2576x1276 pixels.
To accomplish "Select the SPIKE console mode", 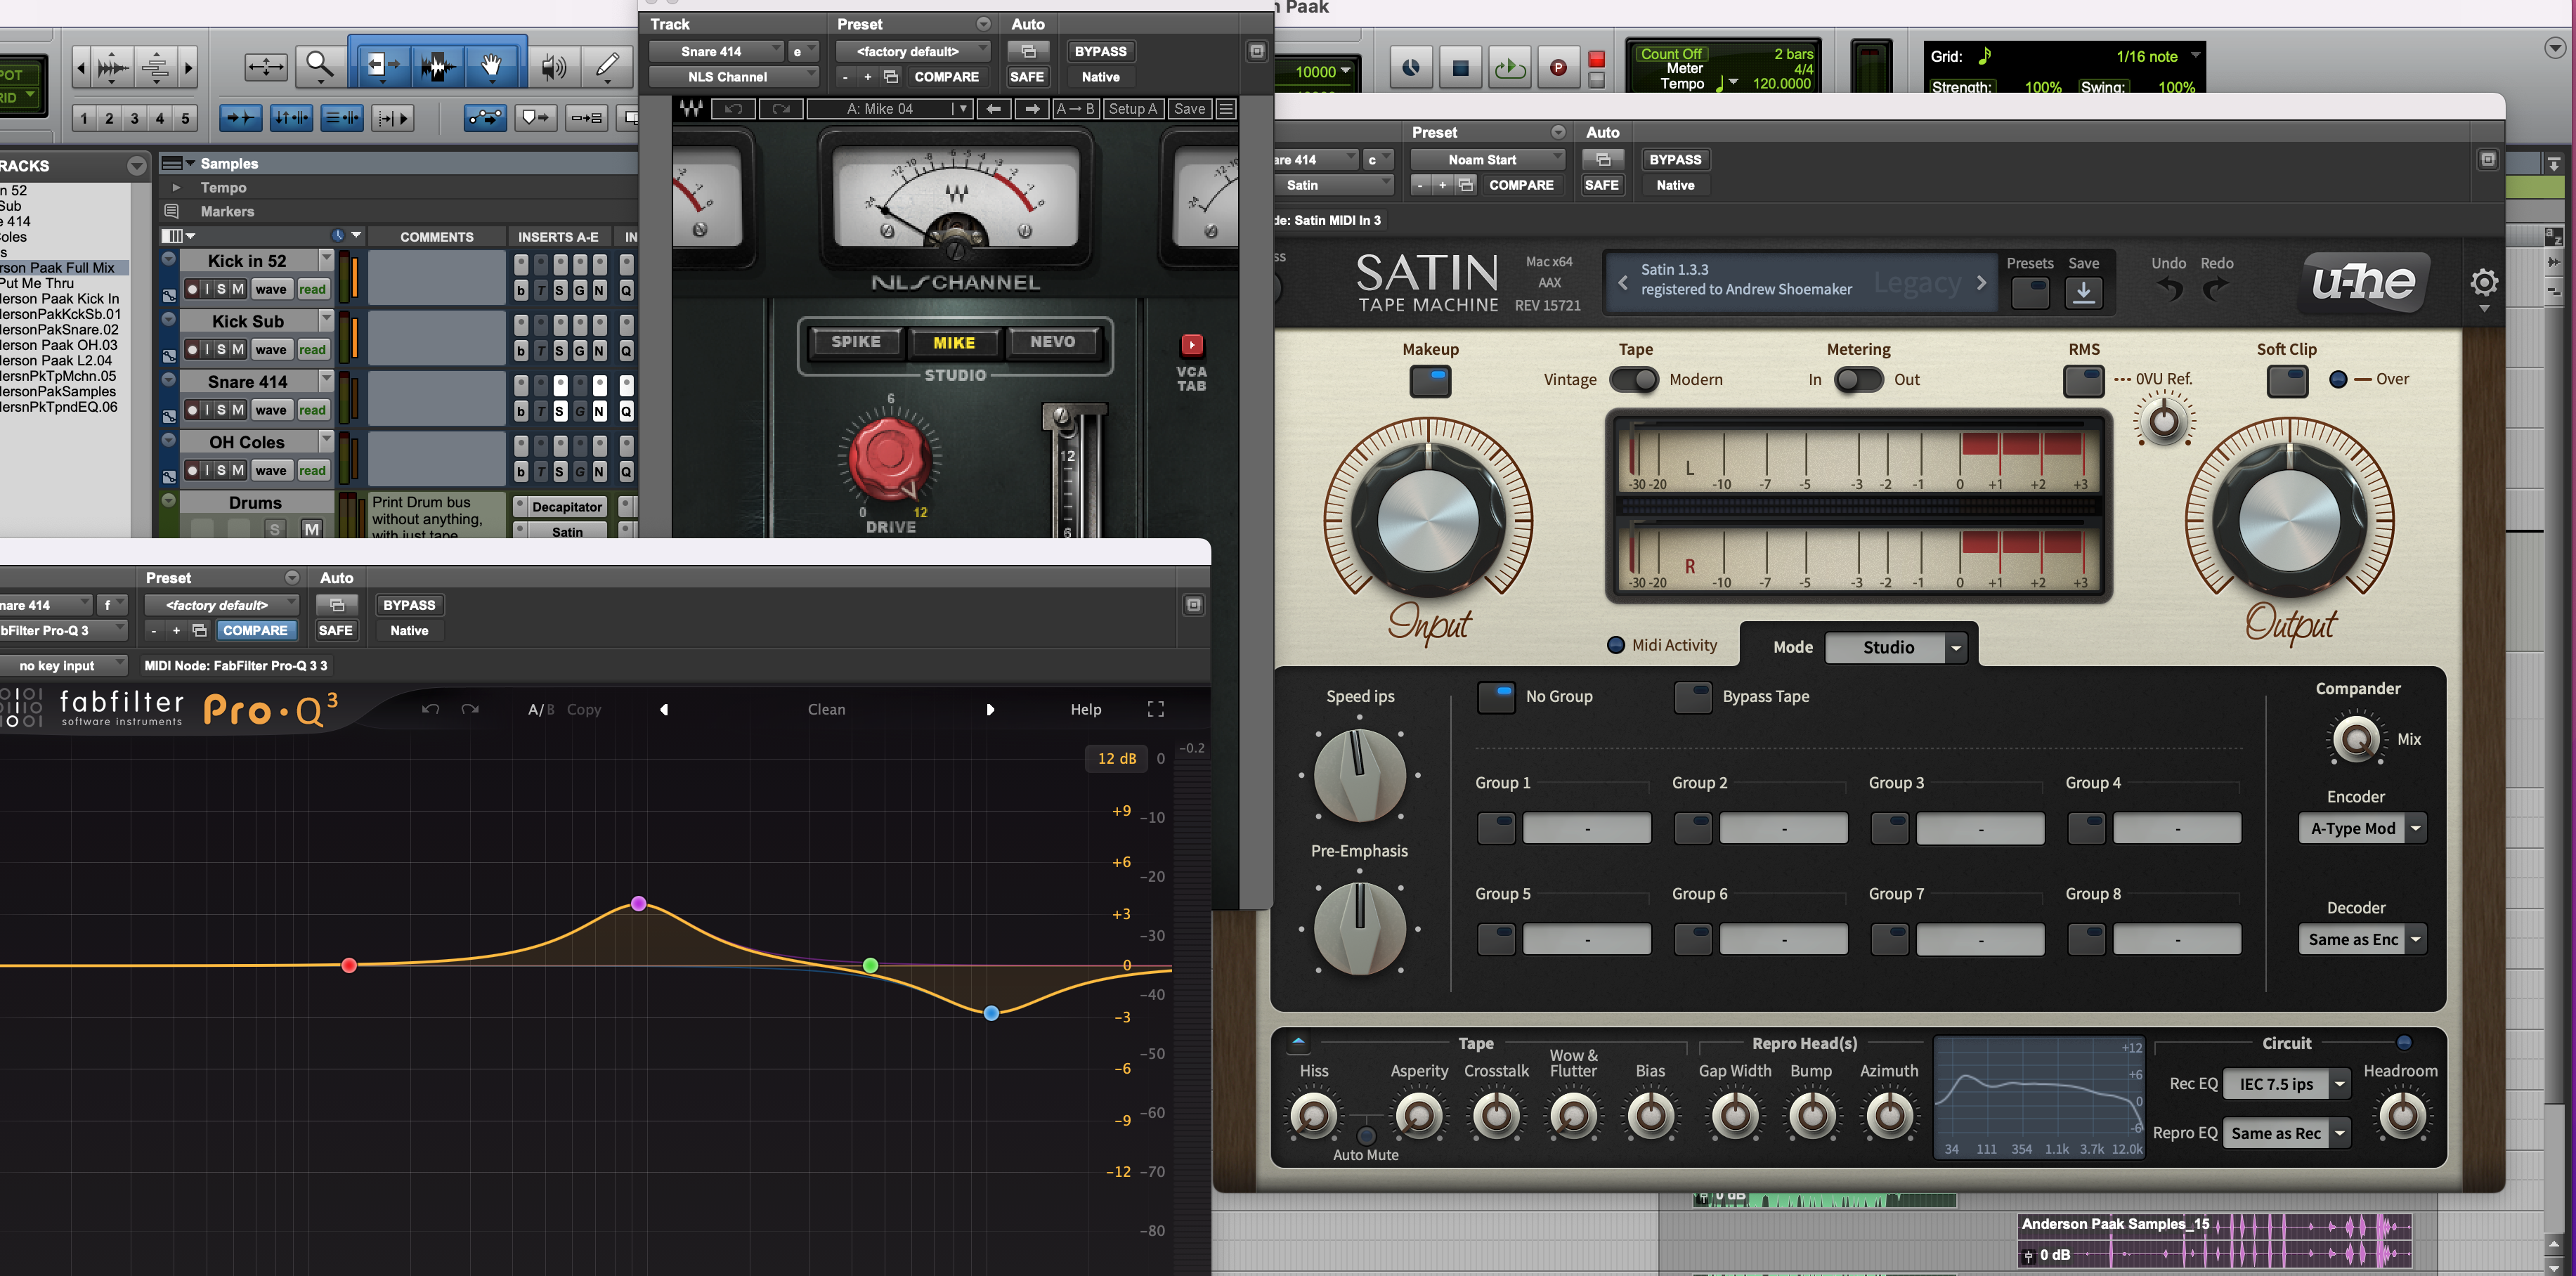I will (856, 342).
